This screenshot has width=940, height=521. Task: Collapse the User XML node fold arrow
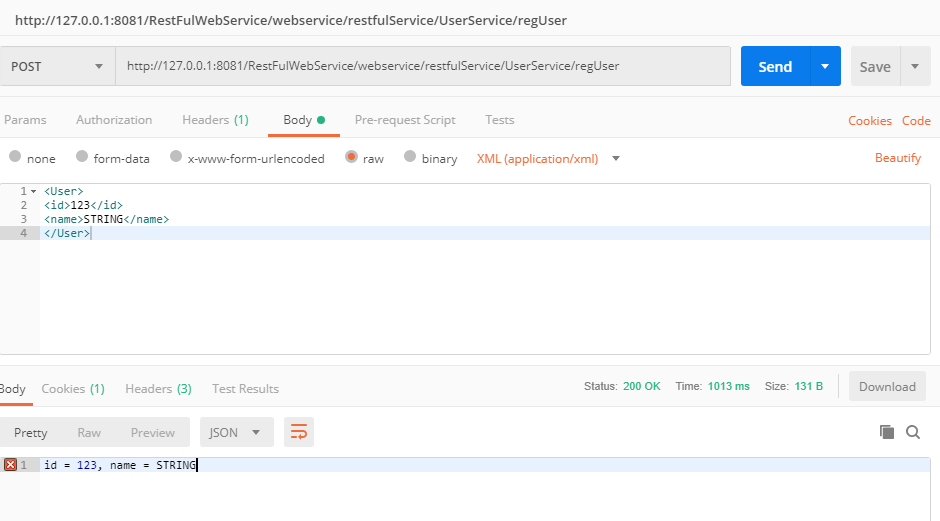click(x=34, y=191)
